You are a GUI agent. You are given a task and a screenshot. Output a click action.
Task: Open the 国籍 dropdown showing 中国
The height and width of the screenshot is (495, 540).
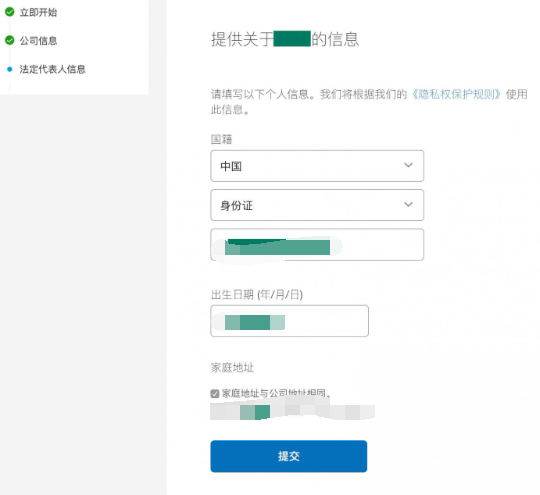pos(317,166)
